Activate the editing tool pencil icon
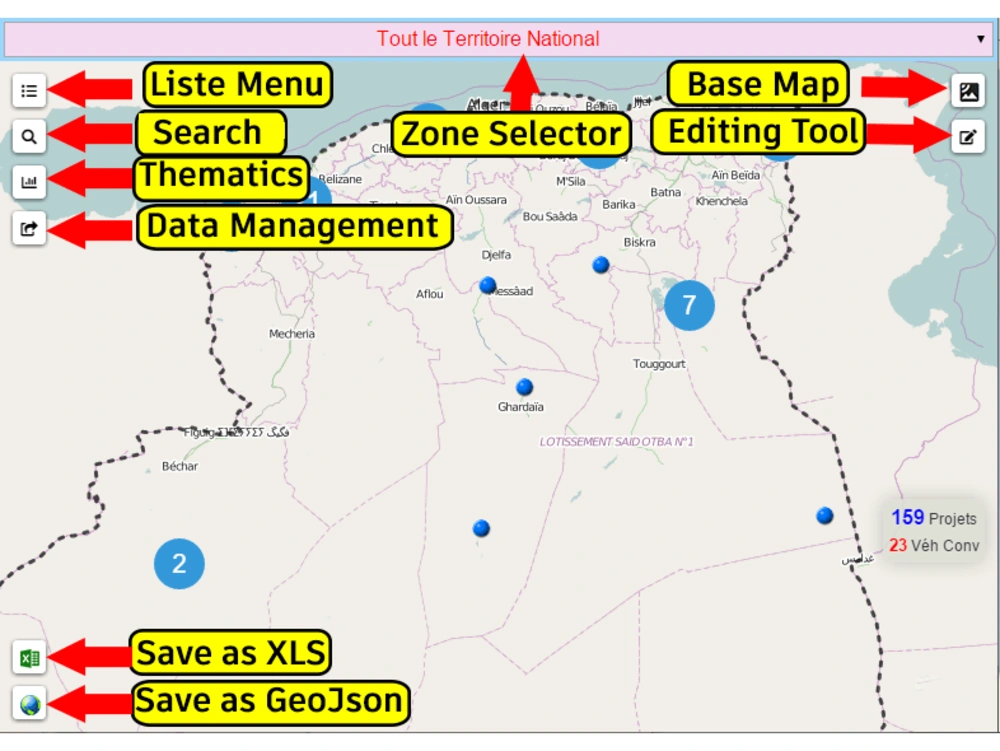1000x751 pixels. 968,136
